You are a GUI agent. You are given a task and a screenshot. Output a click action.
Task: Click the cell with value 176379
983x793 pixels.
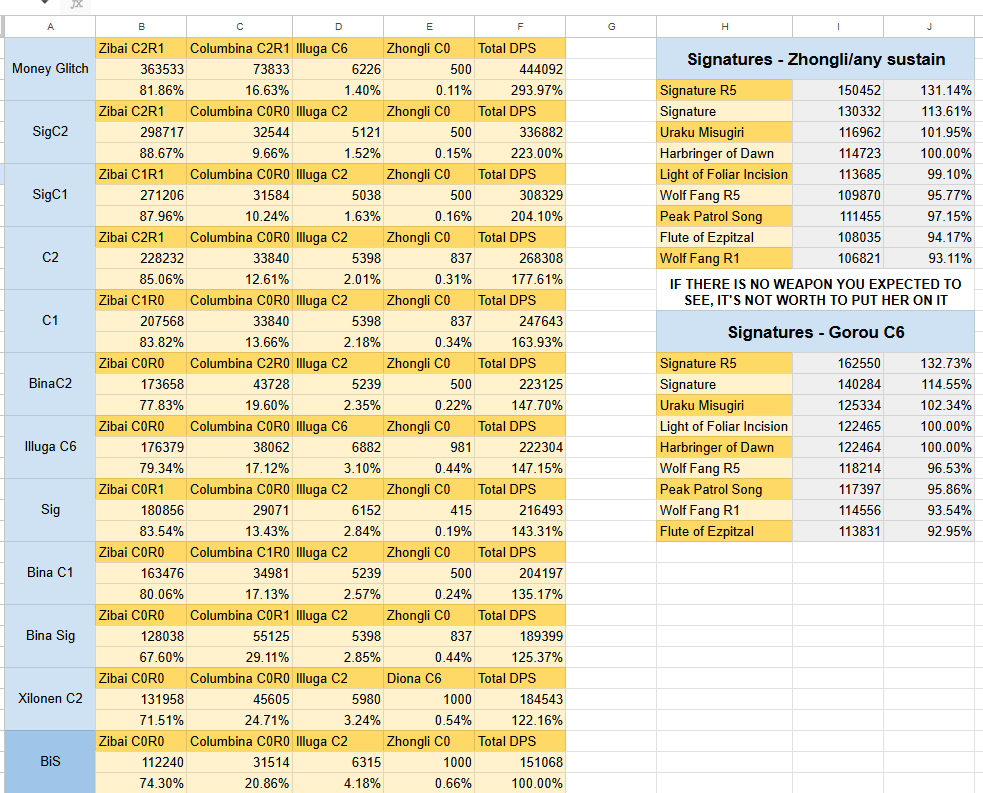(x=141, y=448)
